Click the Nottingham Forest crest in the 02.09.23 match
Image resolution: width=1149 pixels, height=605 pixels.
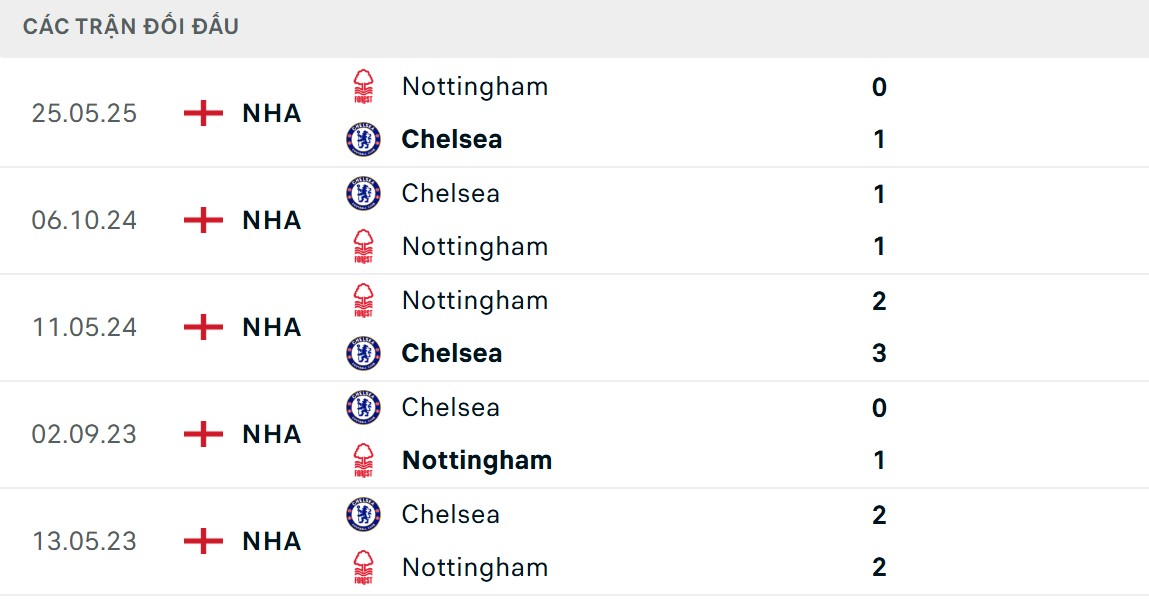click(x=363, y=460)
